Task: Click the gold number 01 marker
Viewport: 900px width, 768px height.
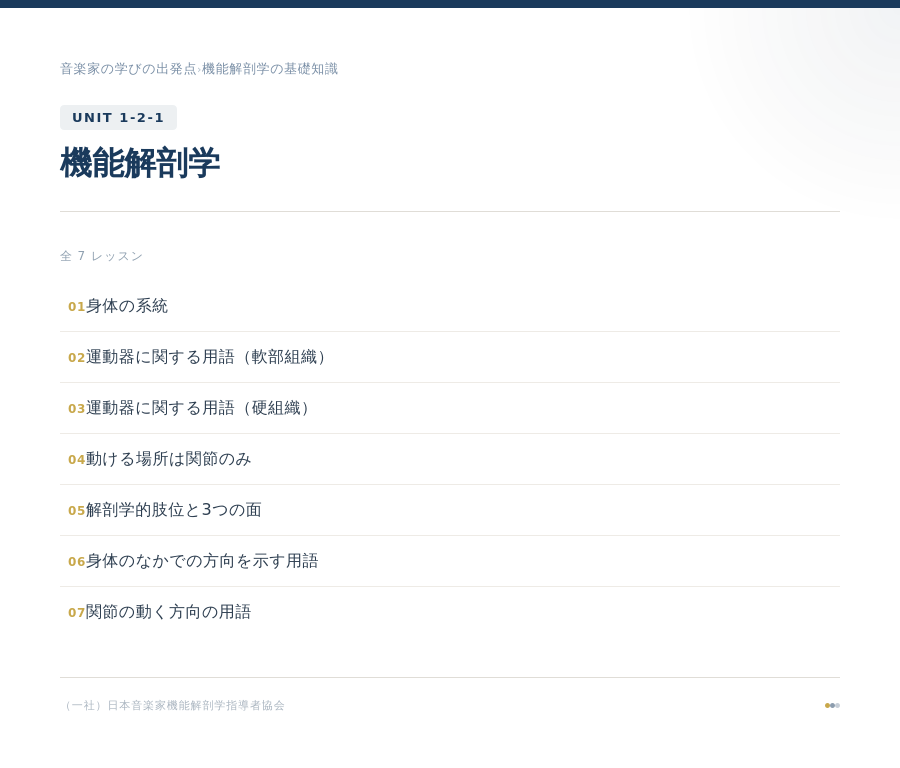Action: point(76,307)
